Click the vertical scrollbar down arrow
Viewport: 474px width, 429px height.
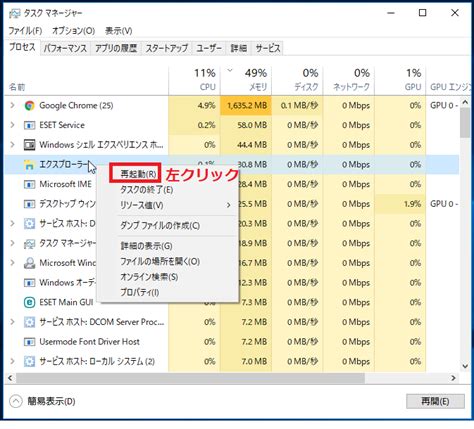(x=465, y=366)
